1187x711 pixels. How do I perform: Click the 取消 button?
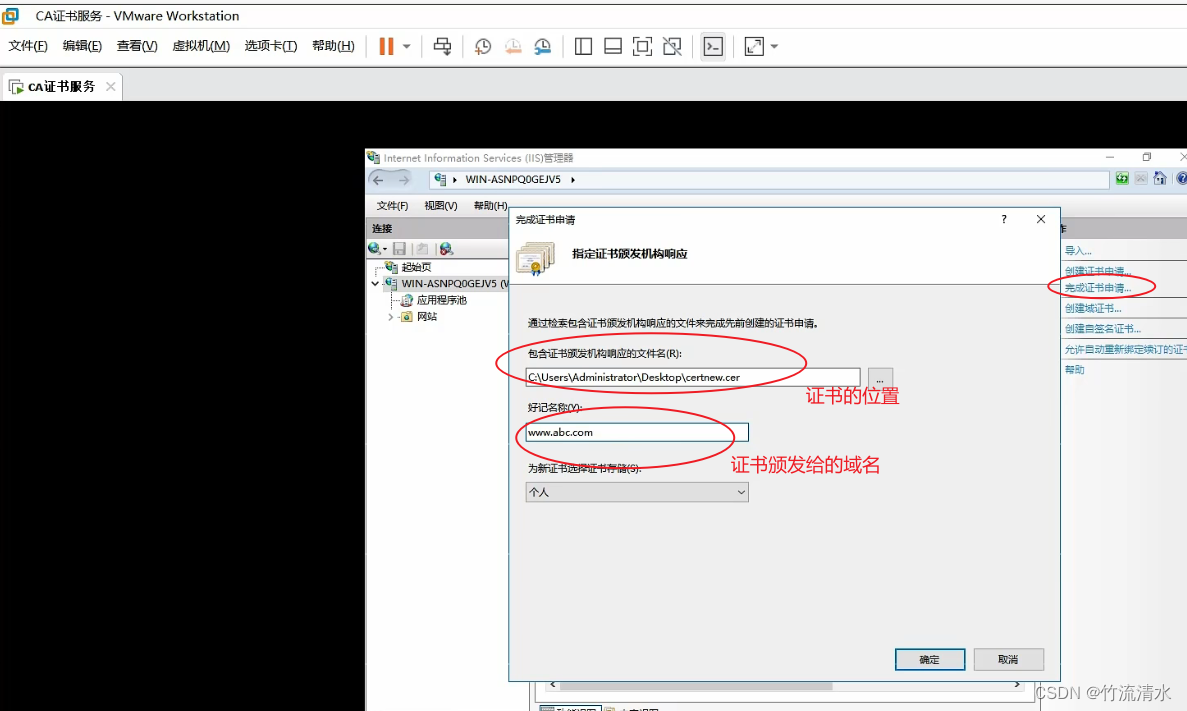(1008, 660)
